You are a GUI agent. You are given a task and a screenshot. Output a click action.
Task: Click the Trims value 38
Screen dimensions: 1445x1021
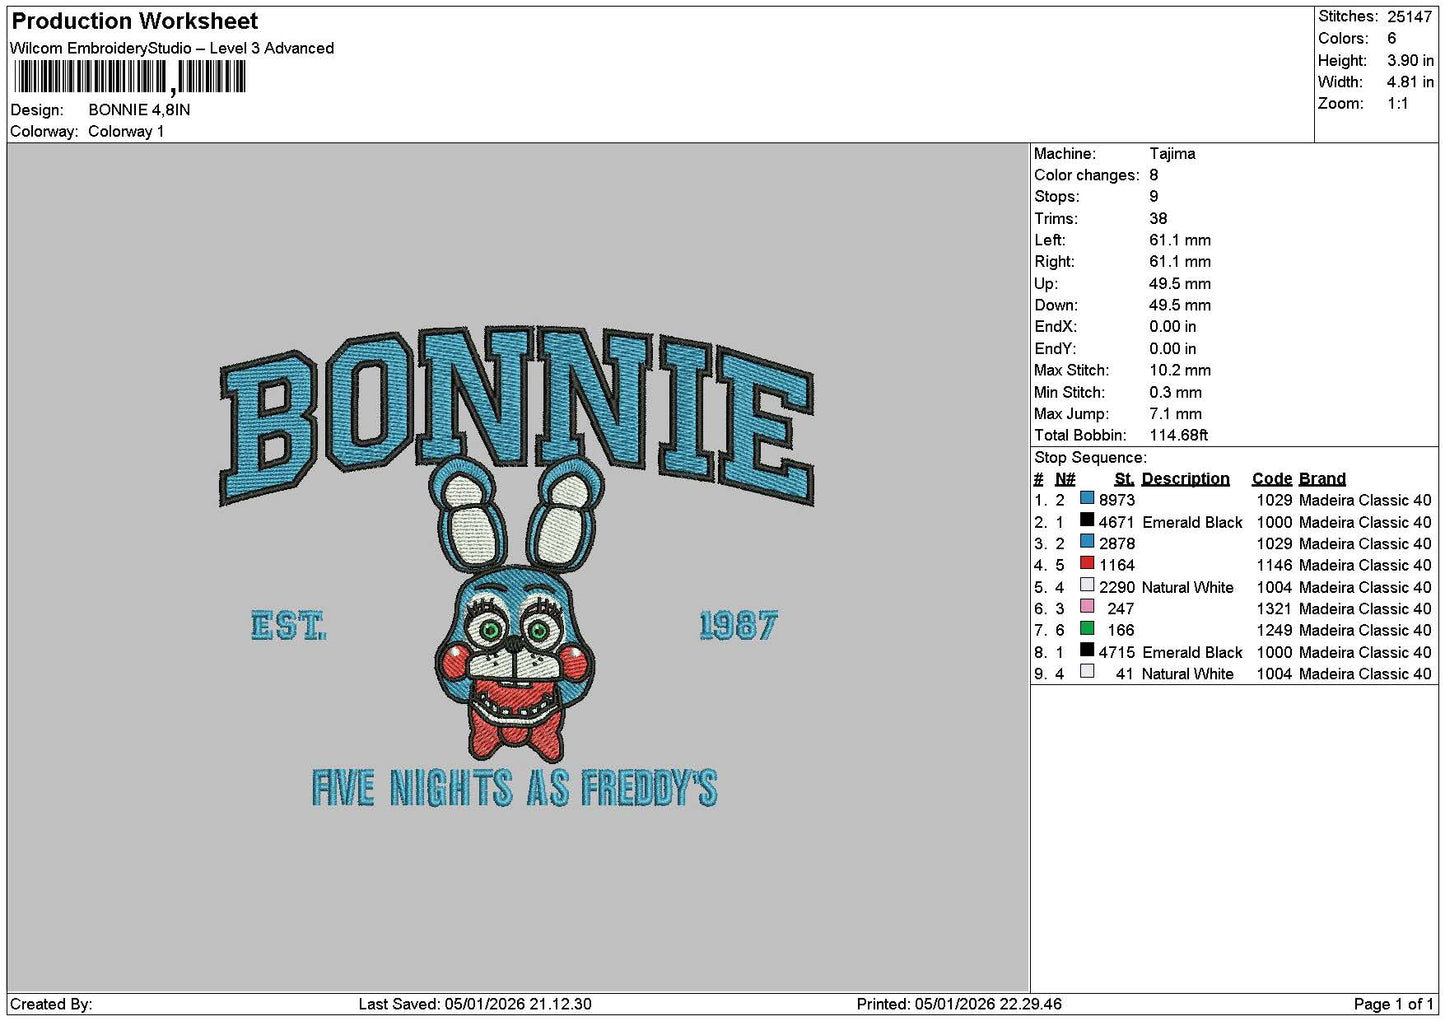point(1158,219)
